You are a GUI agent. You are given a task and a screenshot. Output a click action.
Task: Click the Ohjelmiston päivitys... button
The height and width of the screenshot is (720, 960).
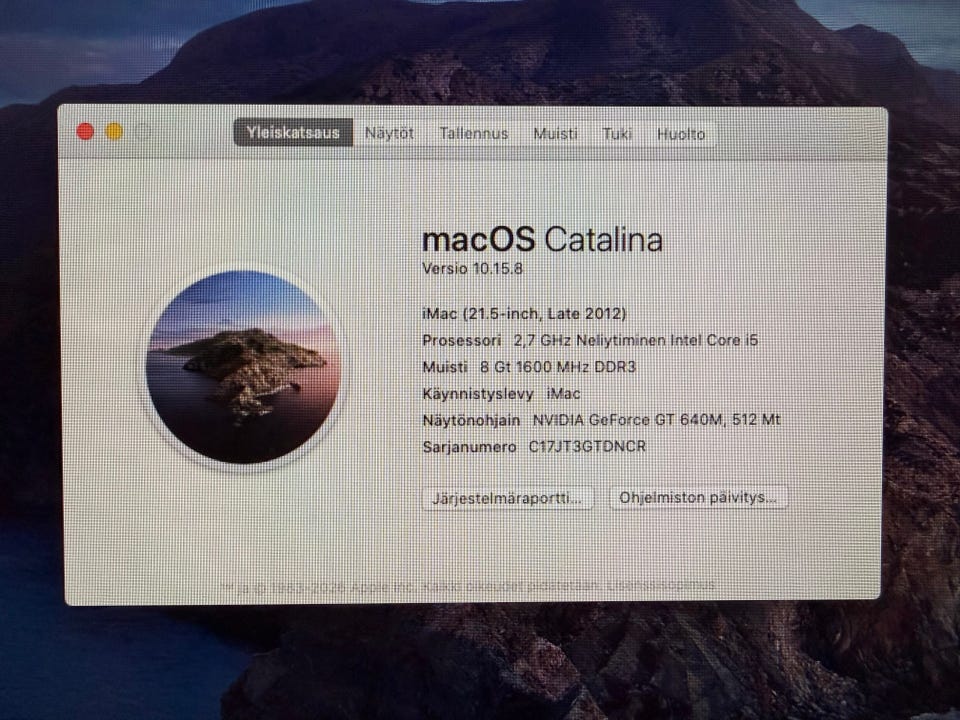[x=698, y=498]
